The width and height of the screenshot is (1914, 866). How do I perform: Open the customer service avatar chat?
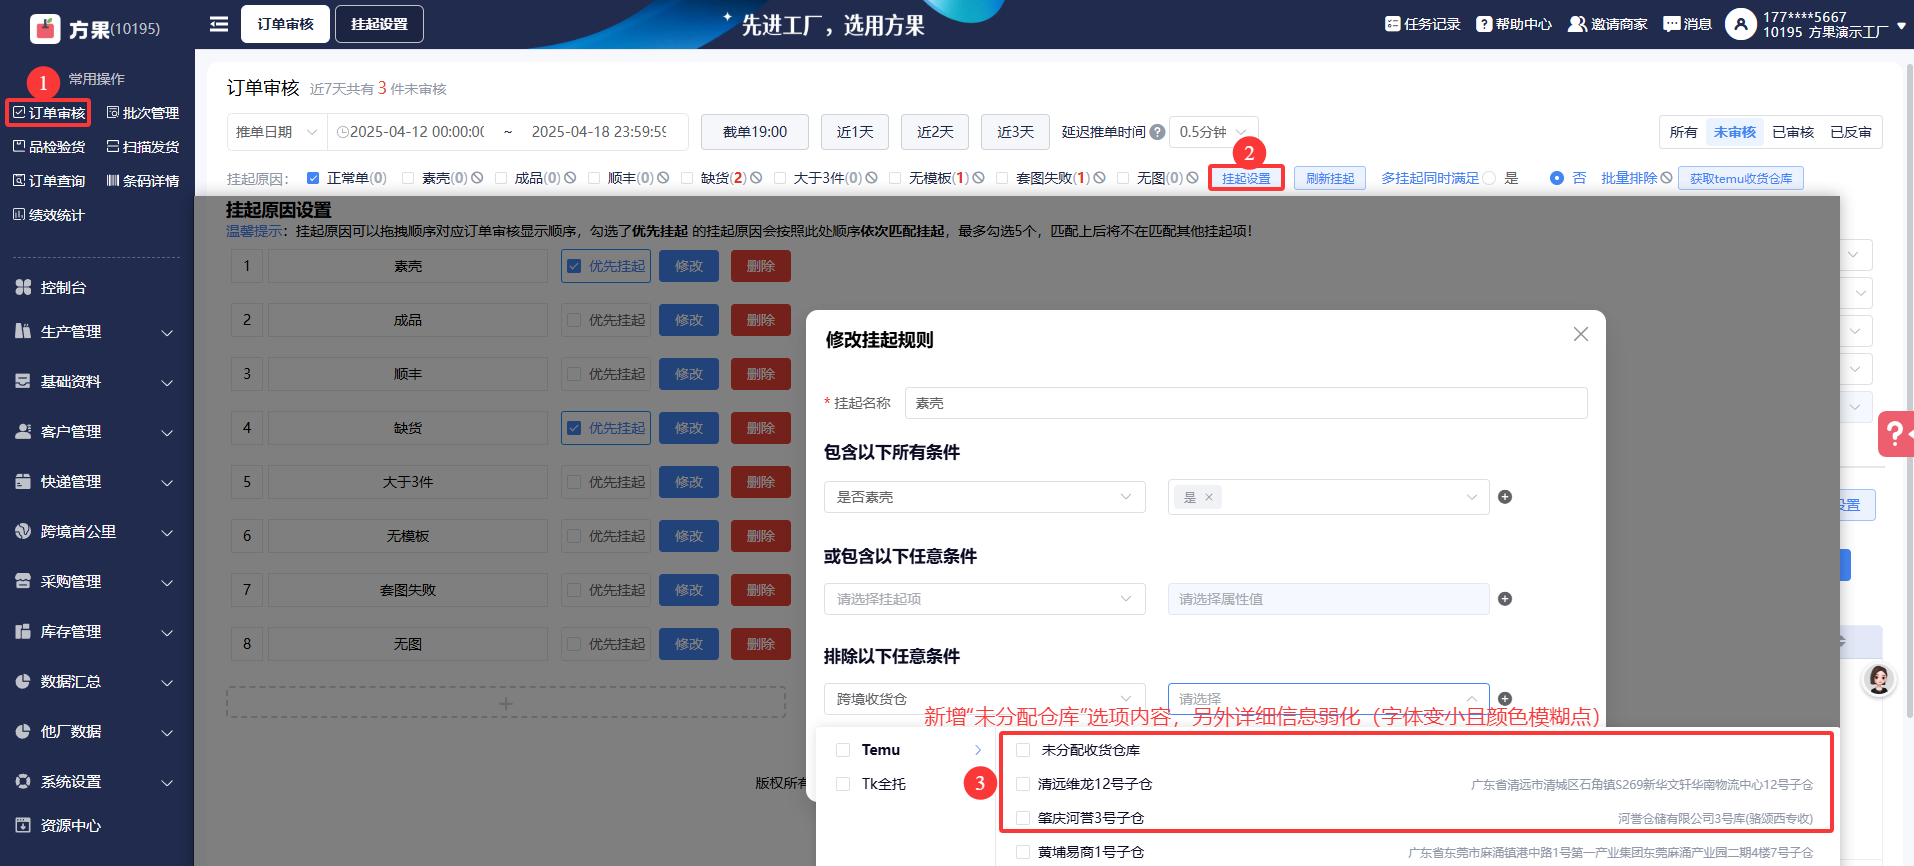(1879, 680)
